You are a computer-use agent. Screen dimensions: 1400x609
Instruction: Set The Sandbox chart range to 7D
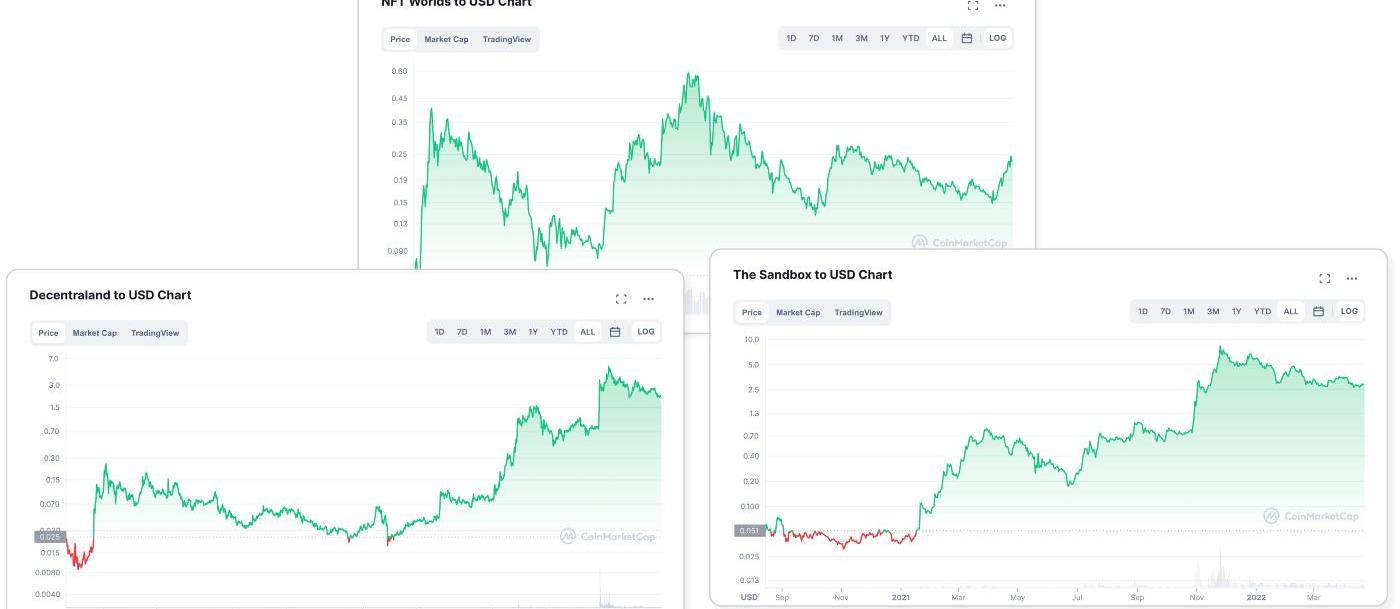tap(1165, 312)
